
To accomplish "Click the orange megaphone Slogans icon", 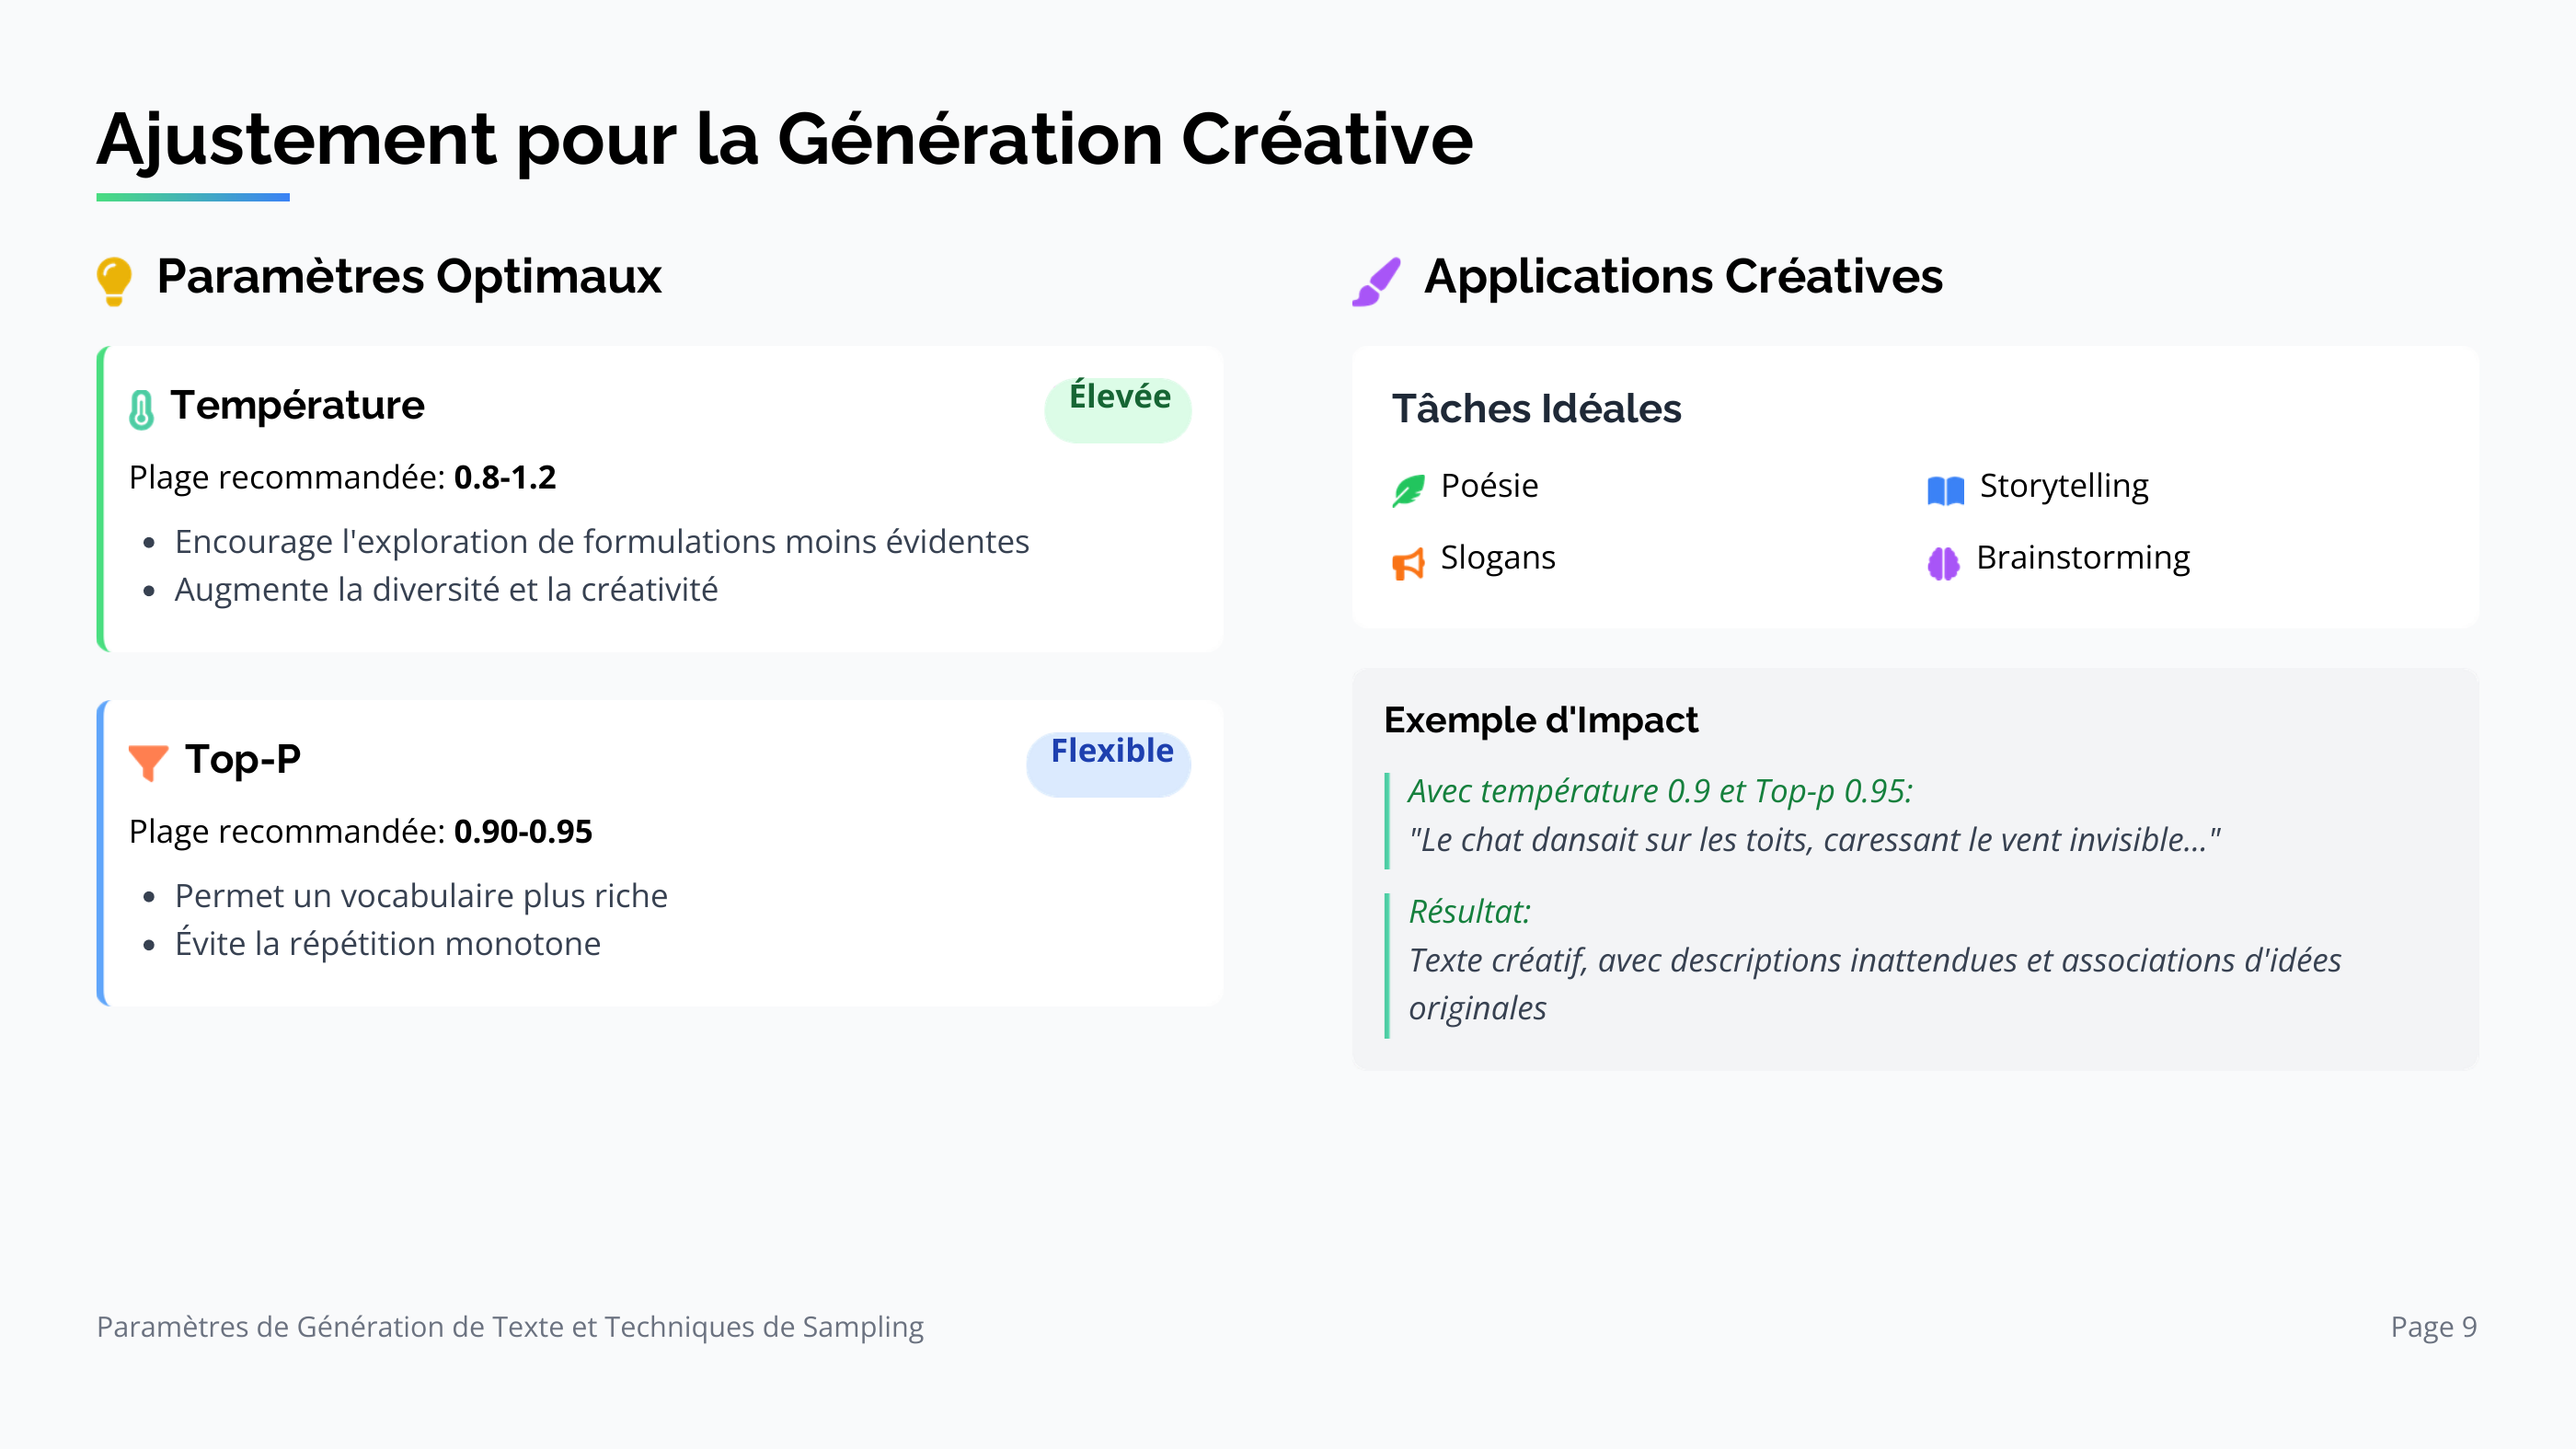I will coord(1408,563).
